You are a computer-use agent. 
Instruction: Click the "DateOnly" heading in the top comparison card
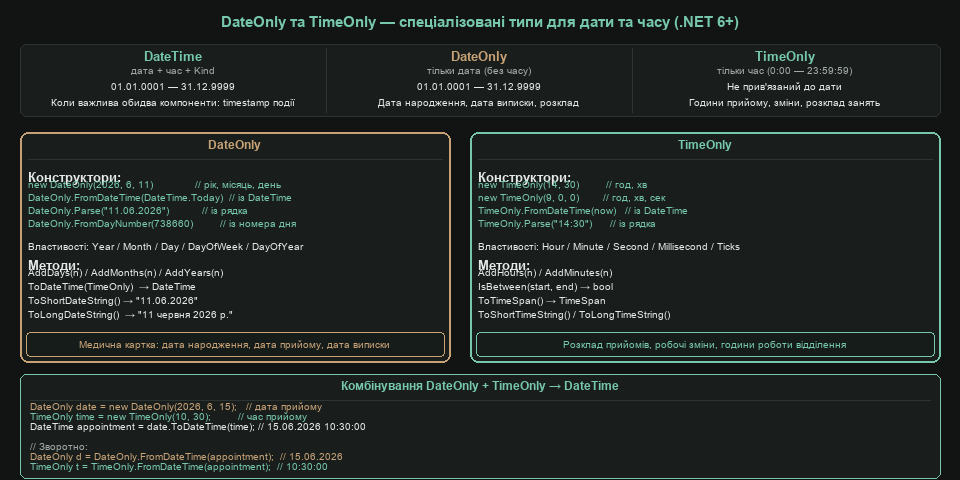point(479,57)
